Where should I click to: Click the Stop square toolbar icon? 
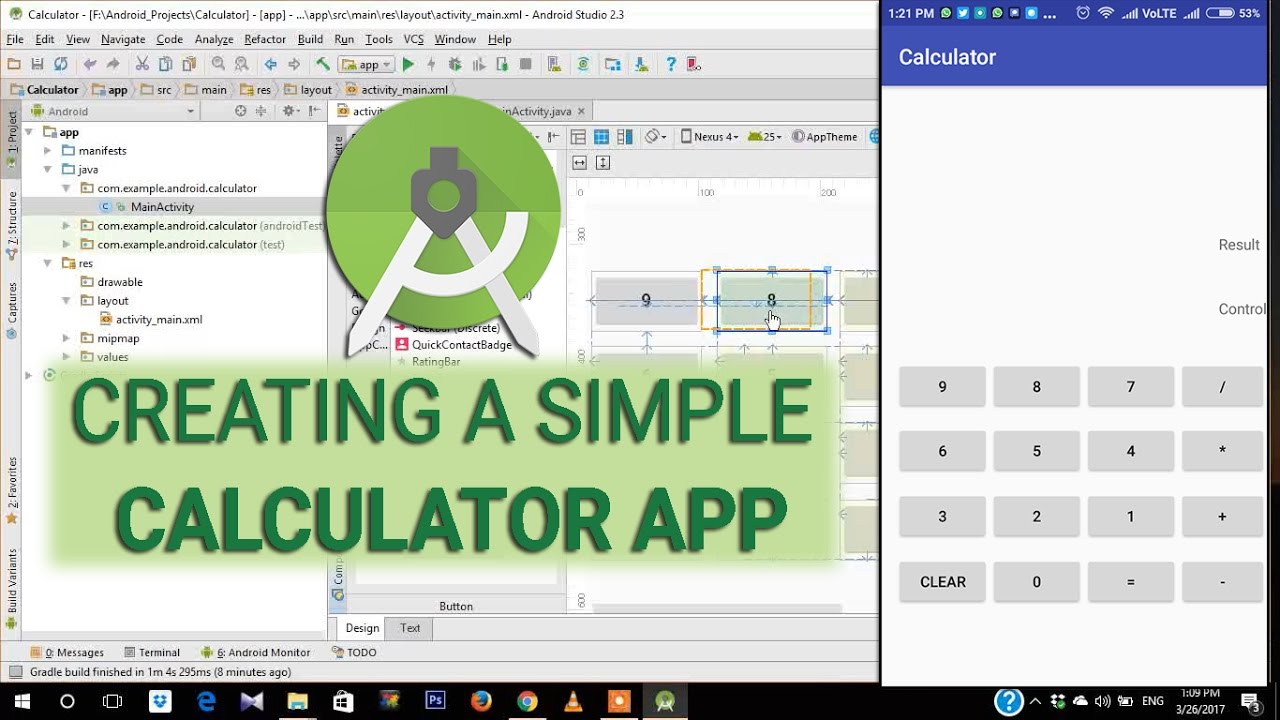click(526, 64)
